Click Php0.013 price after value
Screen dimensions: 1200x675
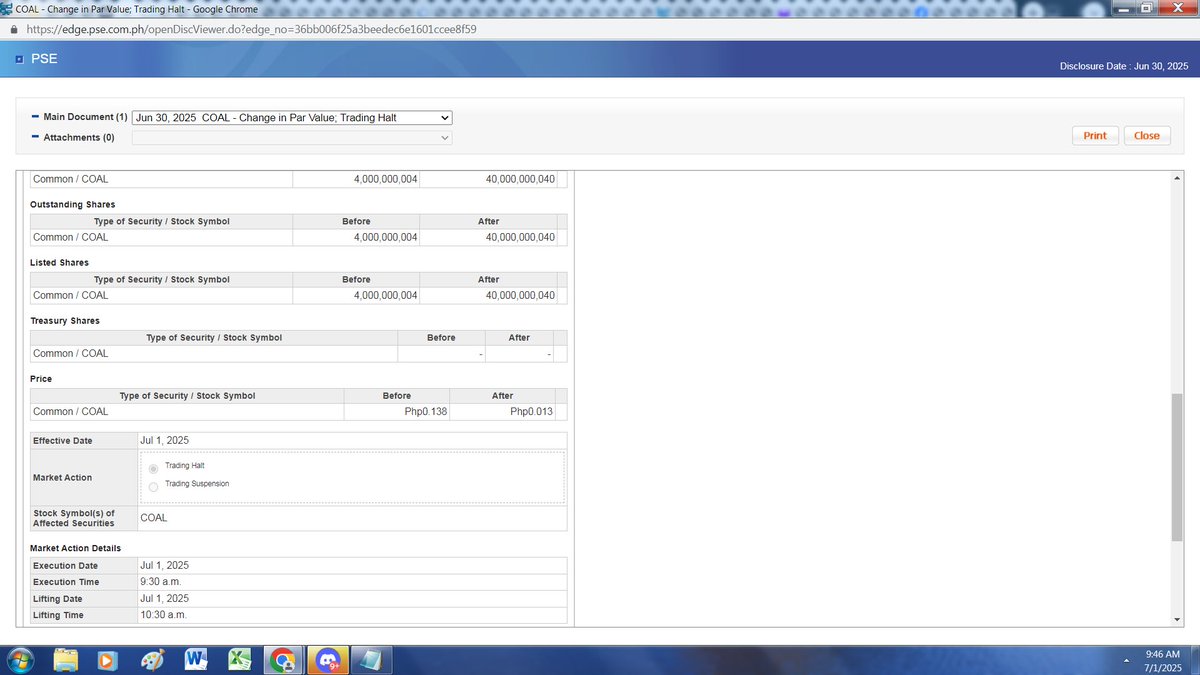pyautogui.click(x=531, y=411)
